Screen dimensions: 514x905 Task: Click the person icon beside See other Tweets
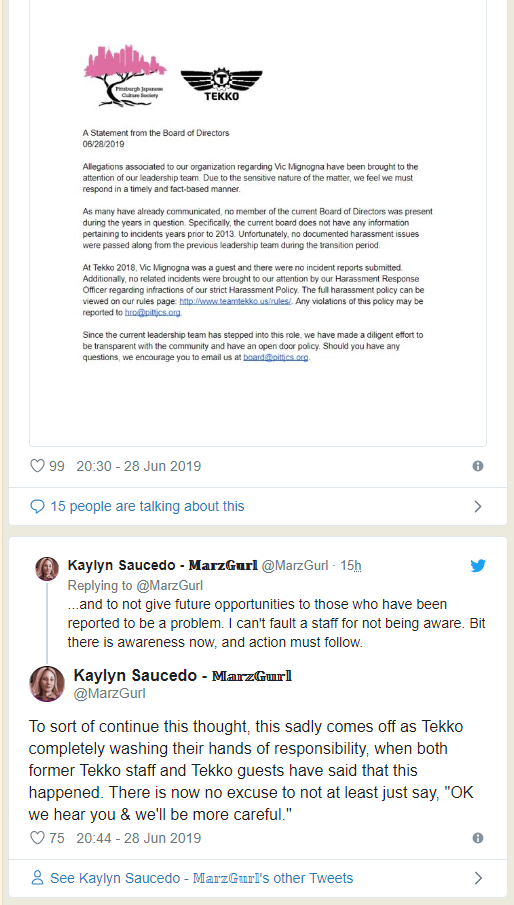pyautogui.click(x=37, y=878)
